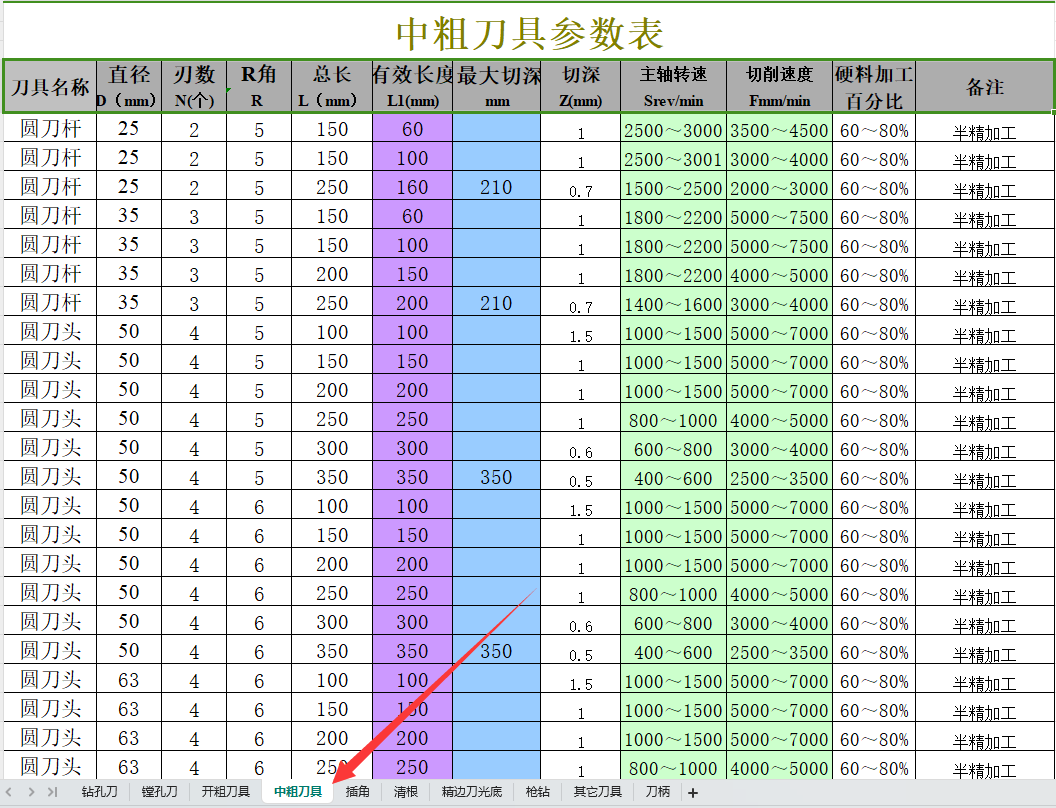1056x808 pixels.
Task: Click the 切深 Z(mm) header cell
Action: [581, 87]
